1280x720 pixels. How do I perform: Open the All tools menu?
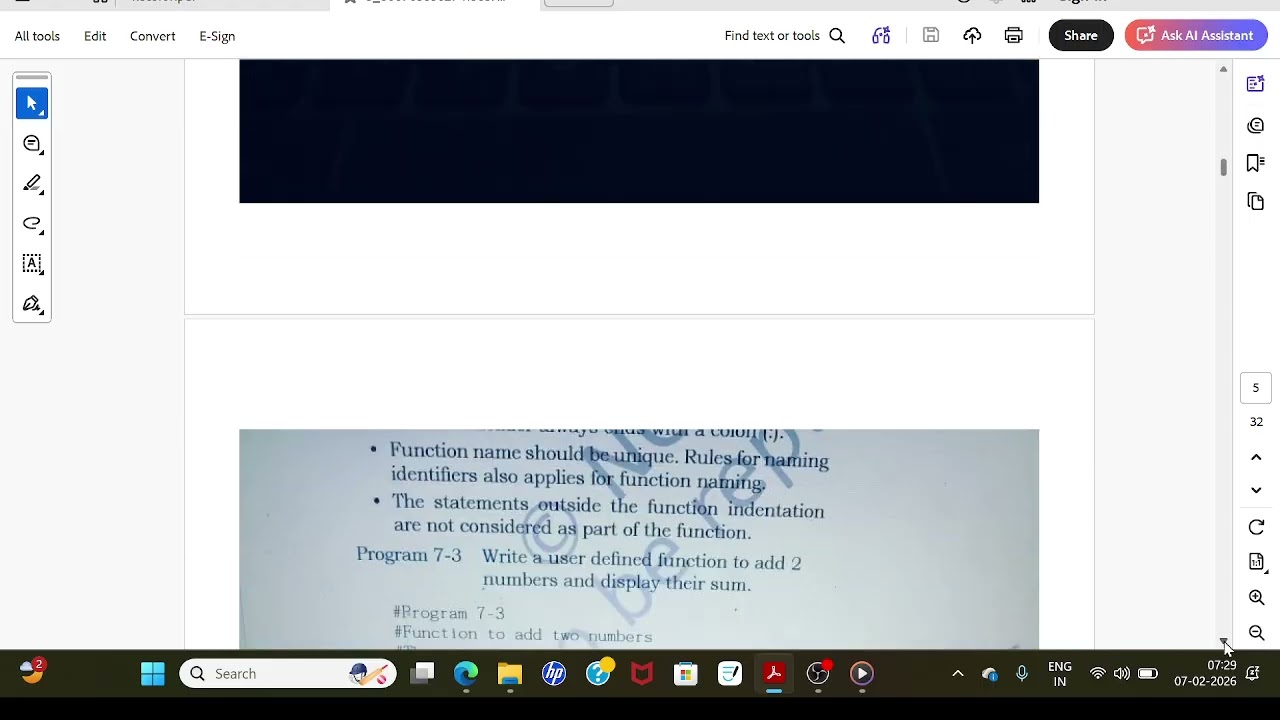coord(37,36)
